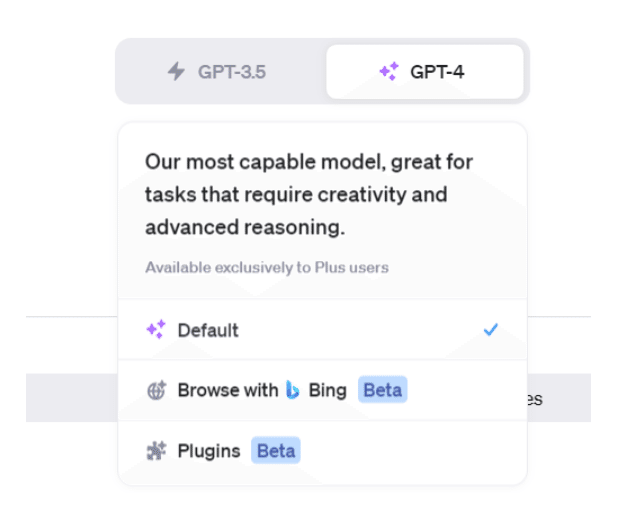
Task: Choose the Default mode option
Action: coord(323,329)
